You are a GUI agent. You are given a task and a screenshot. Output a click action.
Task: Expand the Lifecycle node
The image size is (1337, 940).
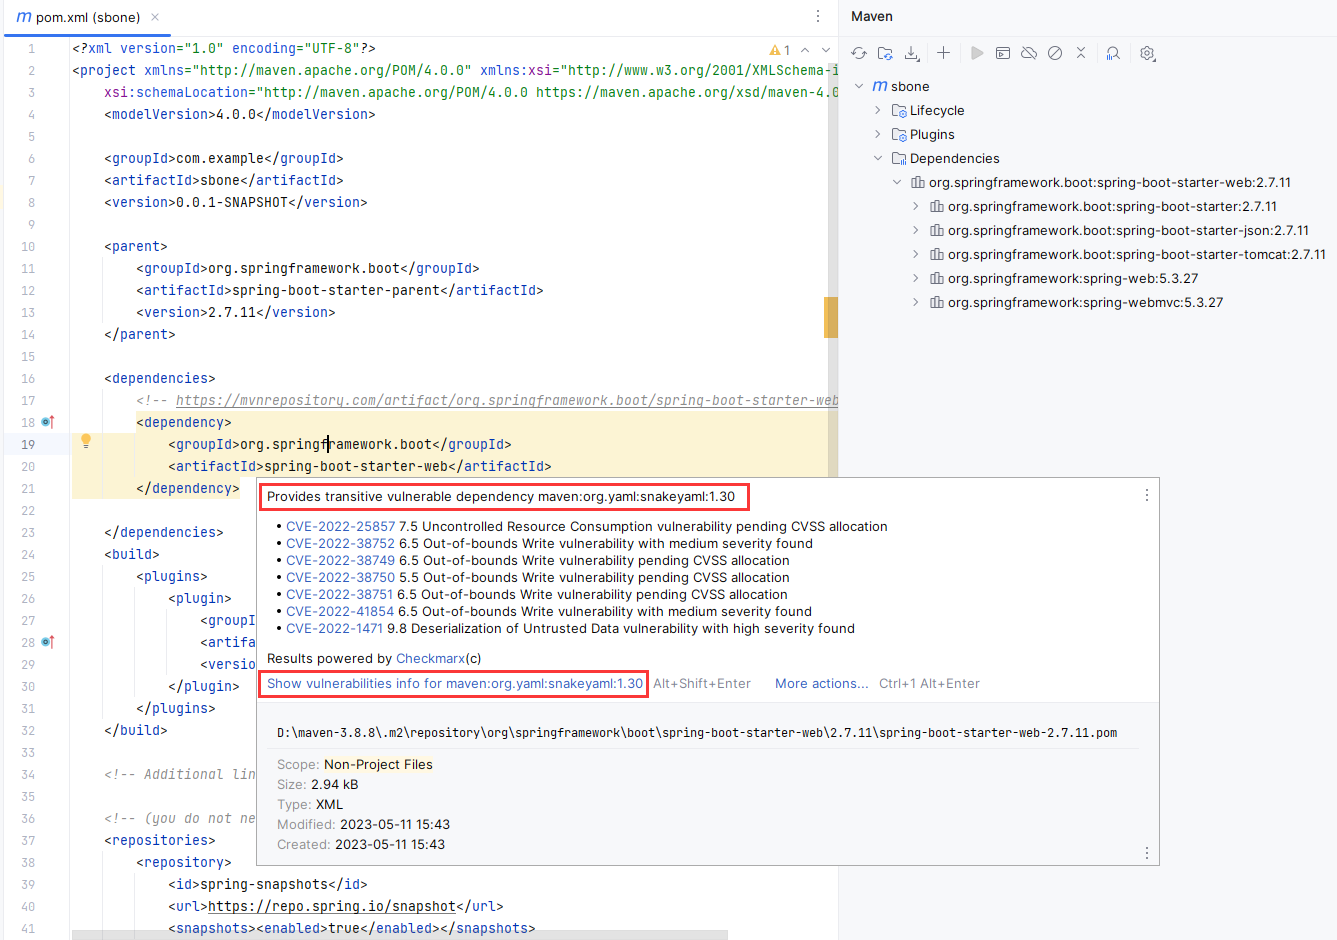[878, 110]
